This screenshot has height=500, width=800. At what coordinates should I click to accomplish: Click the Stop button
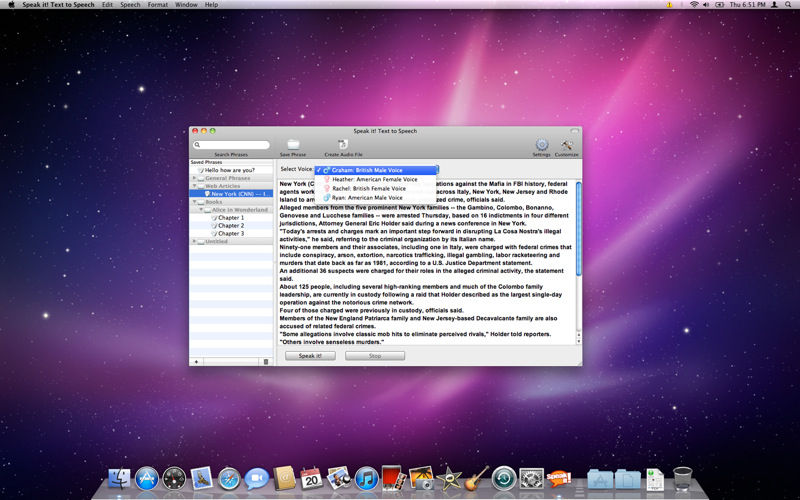[375, 356]
